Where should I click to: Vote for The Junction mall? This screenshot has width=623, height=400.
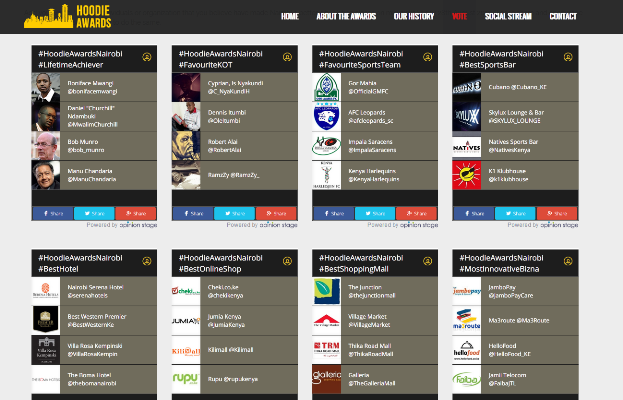(x=375, y=291)
